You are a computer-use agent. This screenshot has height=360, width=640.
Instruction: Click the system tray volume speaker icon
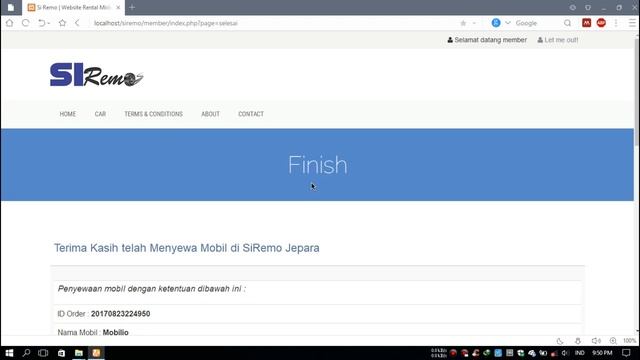(x=565, y=353)
